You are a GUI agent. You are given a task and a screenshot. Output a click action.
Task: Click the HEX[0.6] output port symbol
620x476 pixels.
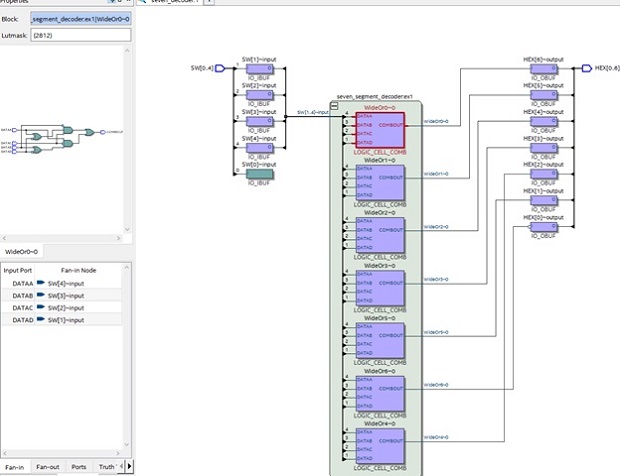587,68
